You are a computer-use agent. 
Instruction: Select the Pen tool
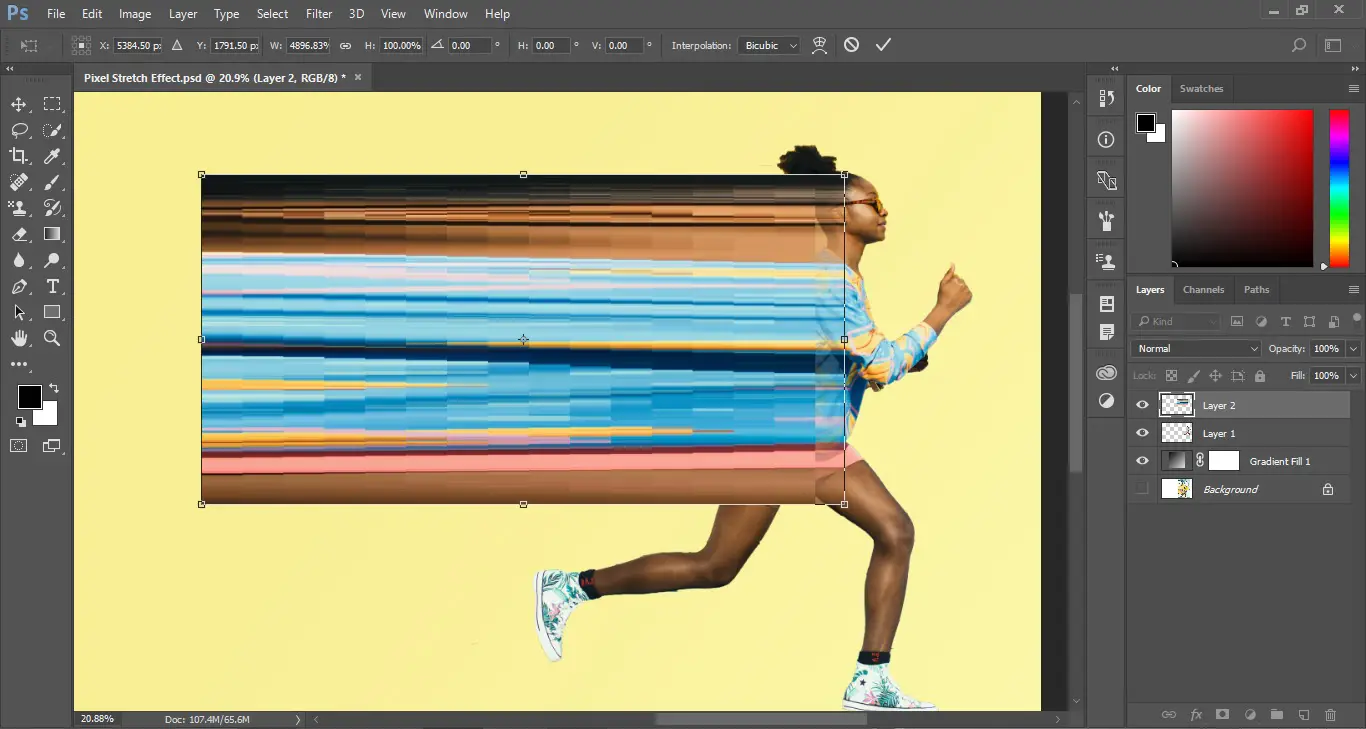click(18, 287)
